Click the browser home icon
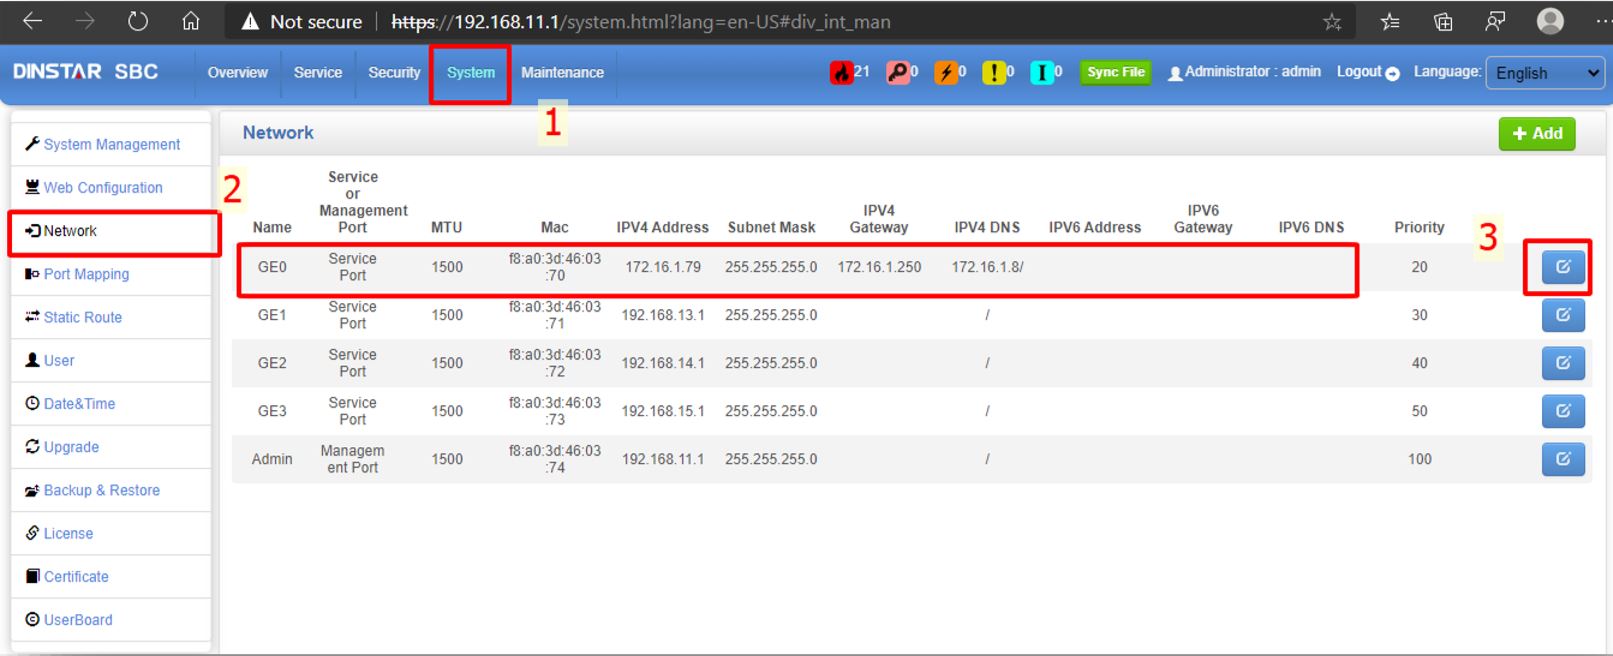The image size is (1613, 656). tap(190, 21)
